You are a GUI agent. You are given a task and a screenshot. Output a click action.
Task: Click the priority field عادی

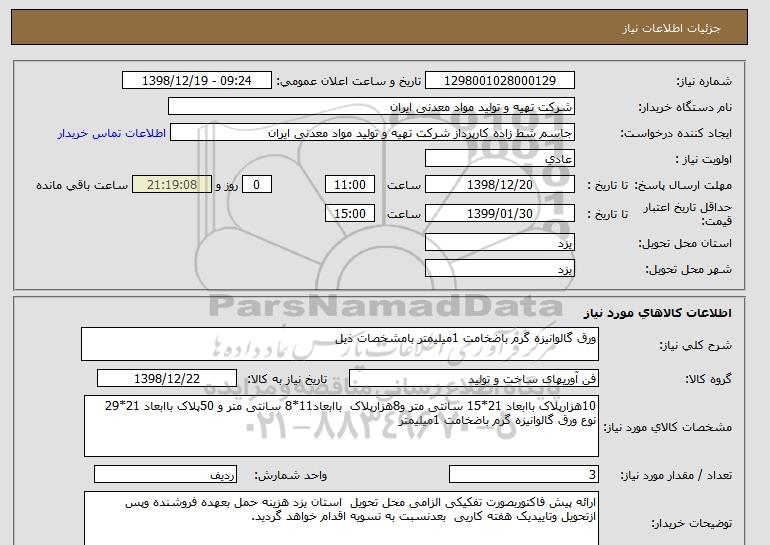(499, 159)
